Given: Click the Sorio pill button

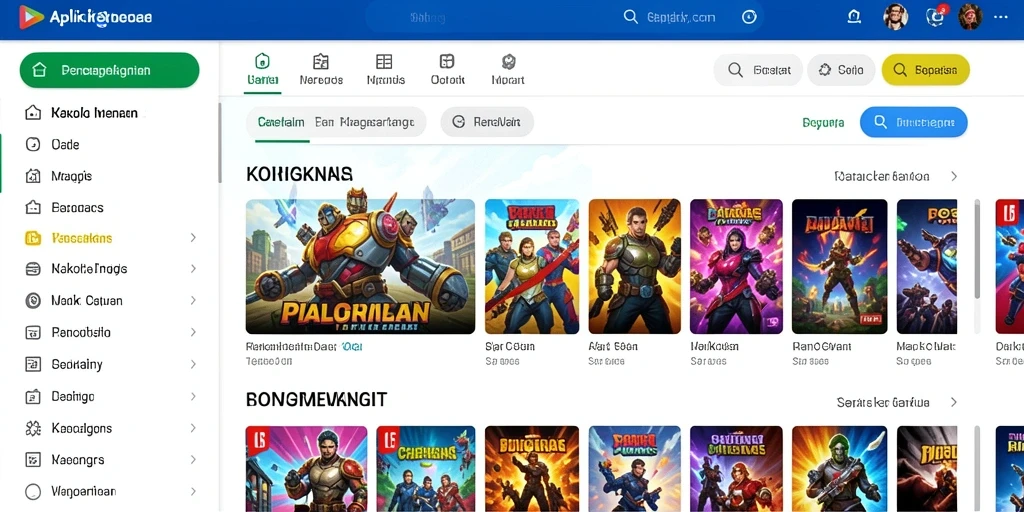Looking at the screenshot, I should 840,70.
